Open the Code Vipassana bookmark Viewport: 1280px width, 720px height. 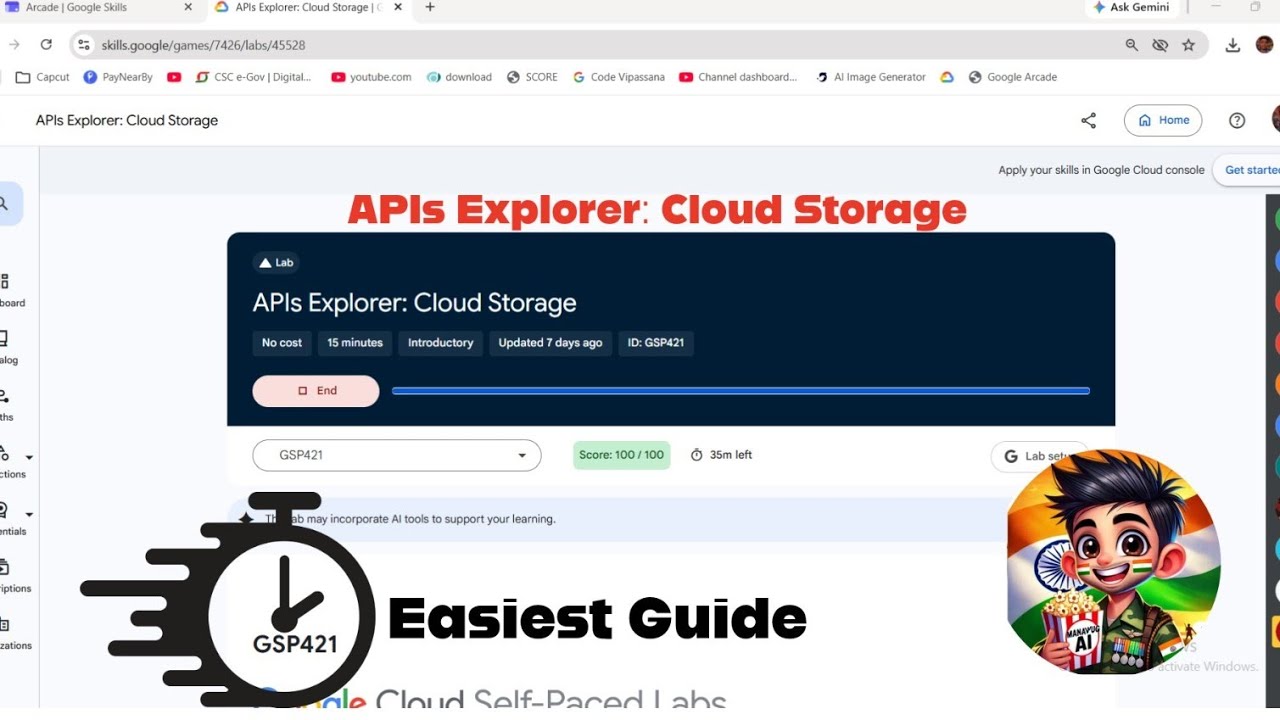point(618,77)
